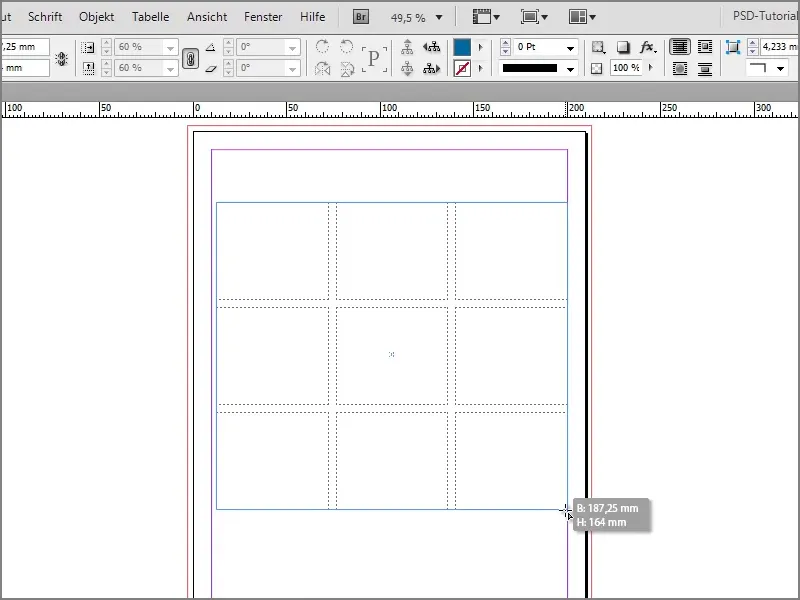This screenshot has height=600, width=800.
Task: Click the blue fill color swatch
Action: point(463,46)
